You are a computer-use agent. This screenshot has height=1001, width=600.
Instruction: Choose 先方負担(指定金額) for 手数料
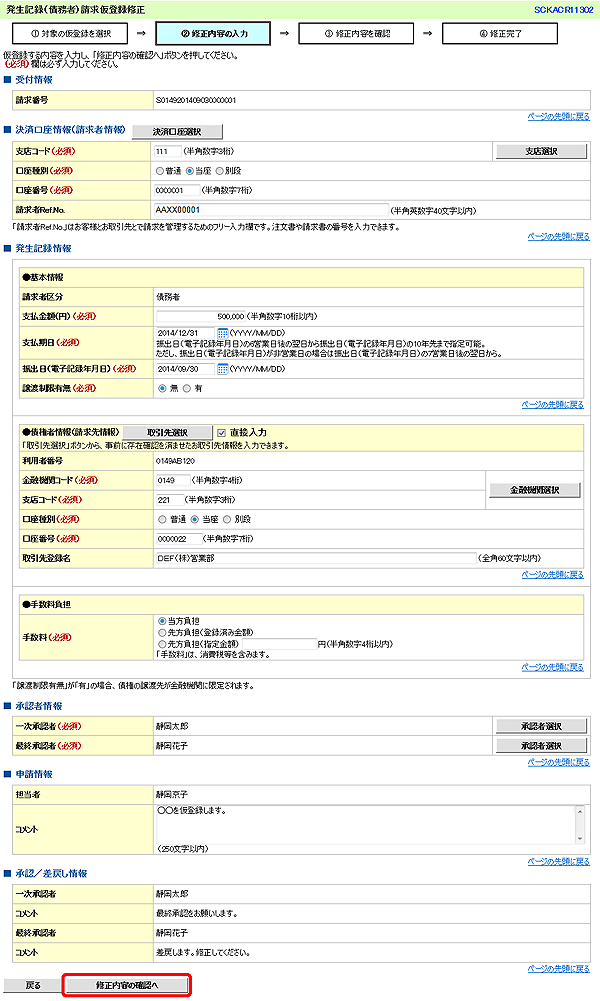click(162, 645)
